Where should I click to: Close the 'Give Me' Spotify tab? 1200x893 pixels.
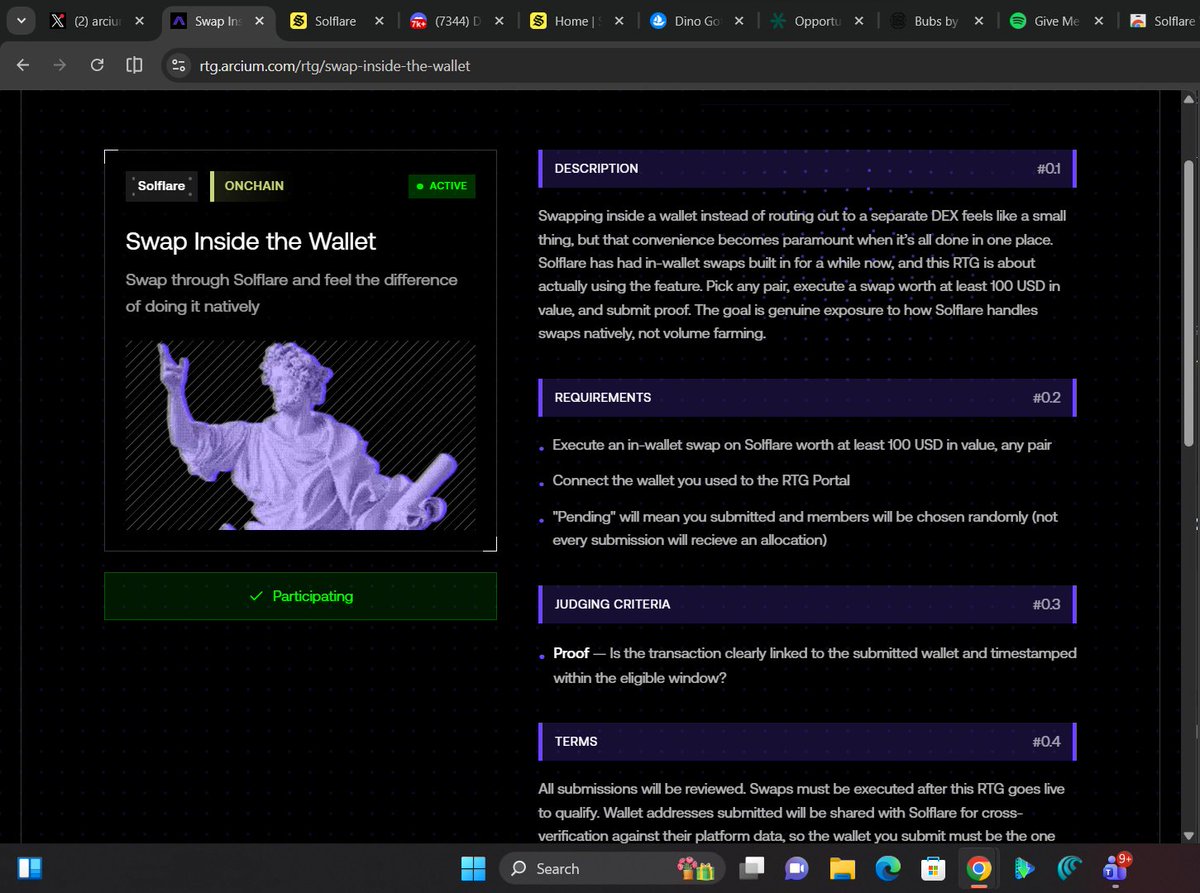pyautogui.click(x=1099, y=21)
